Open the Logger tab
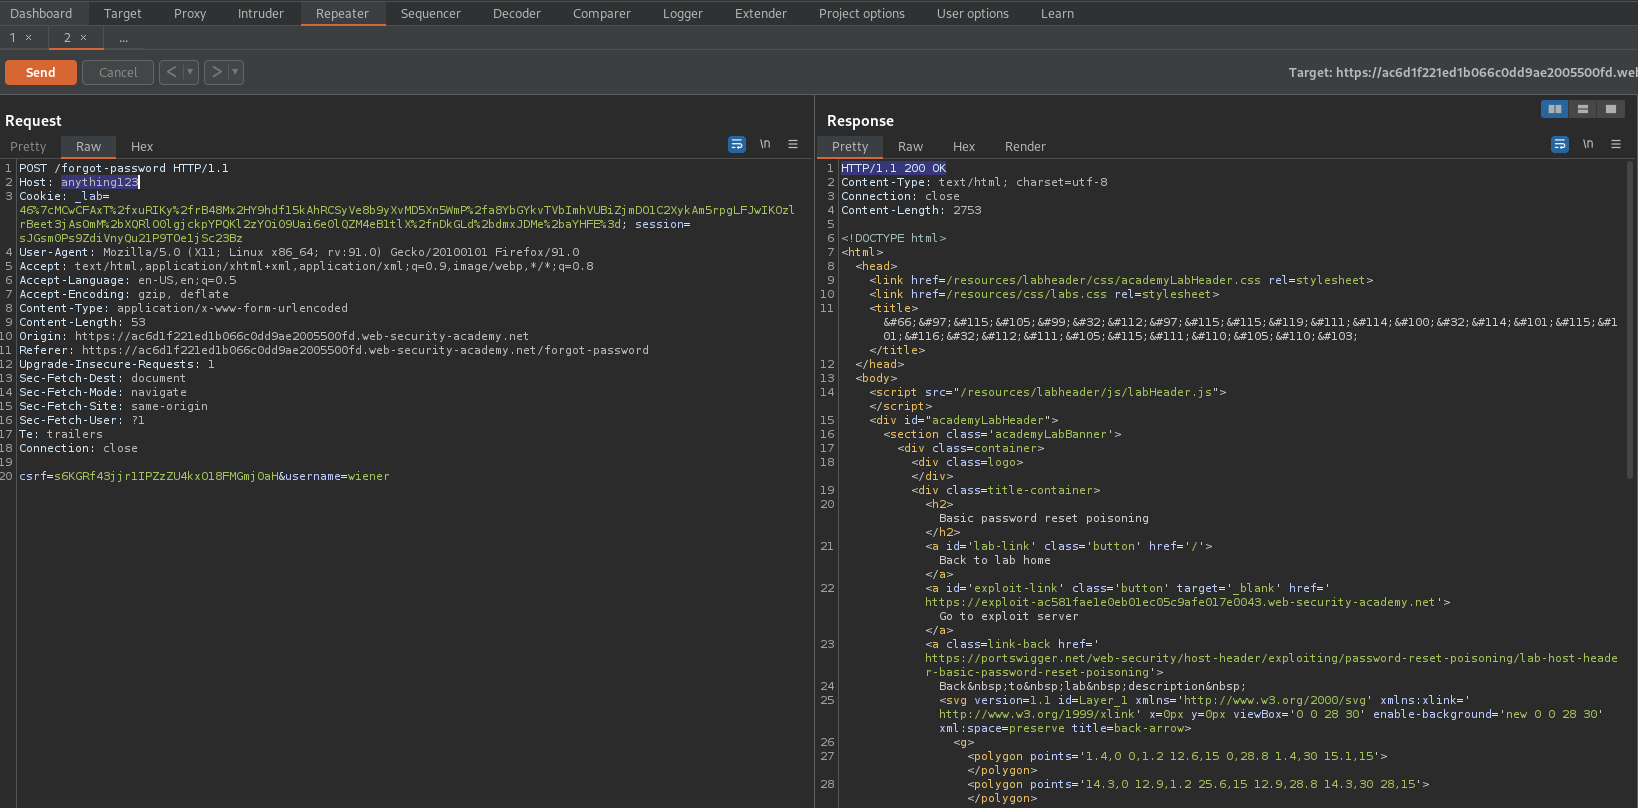Screen dimensions: 1638x808 pos(683,13)
